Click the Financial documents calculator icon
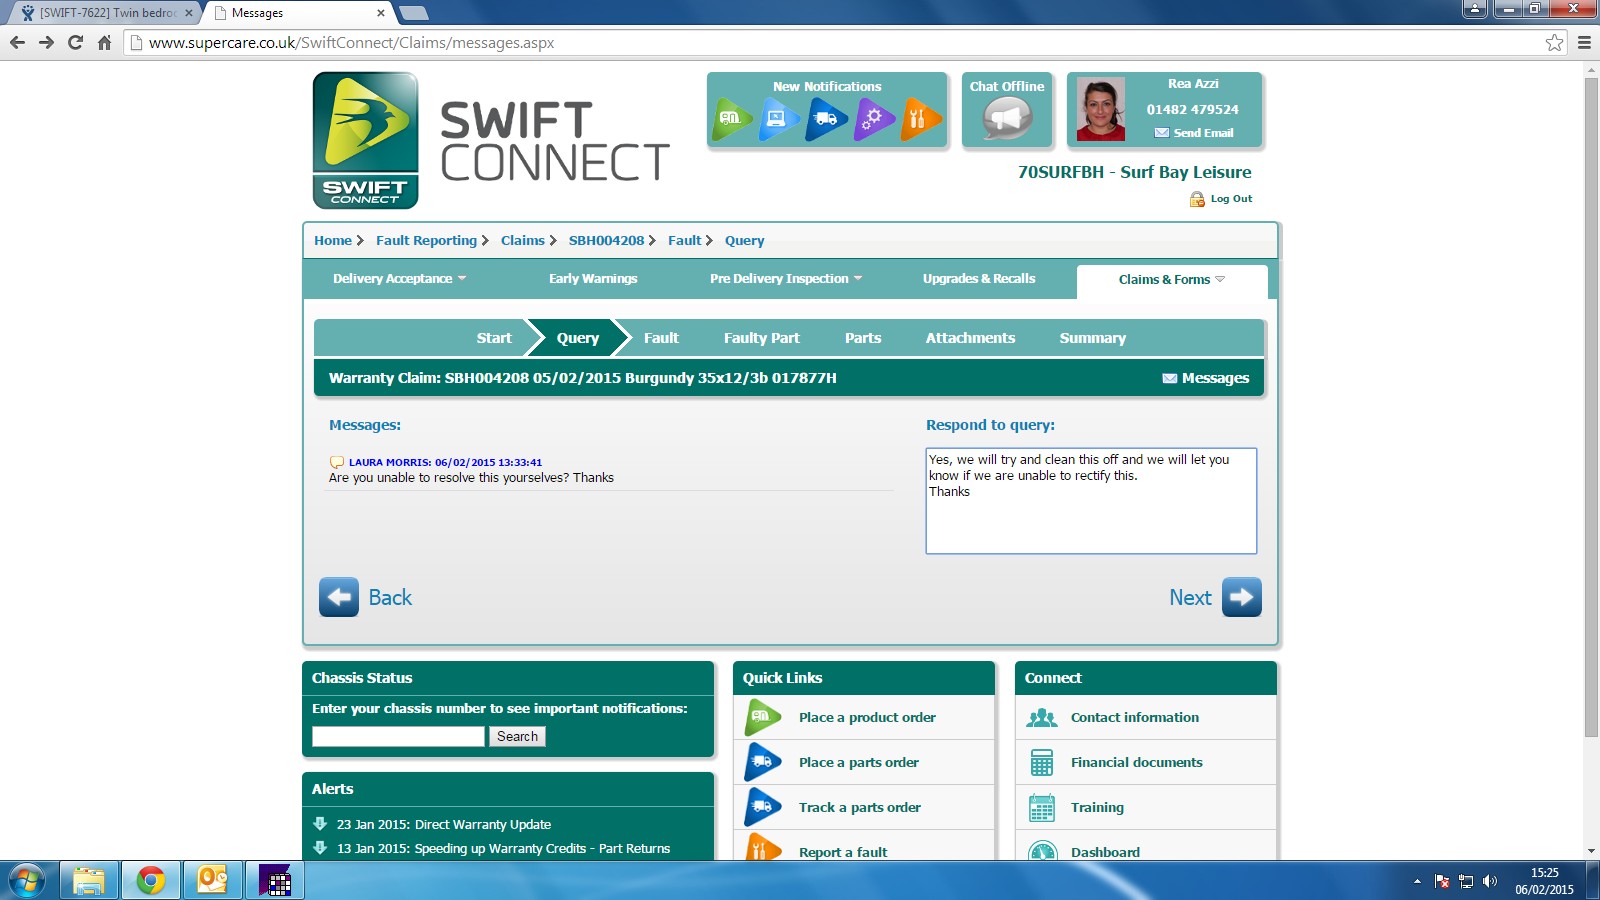 [1042, 763]
